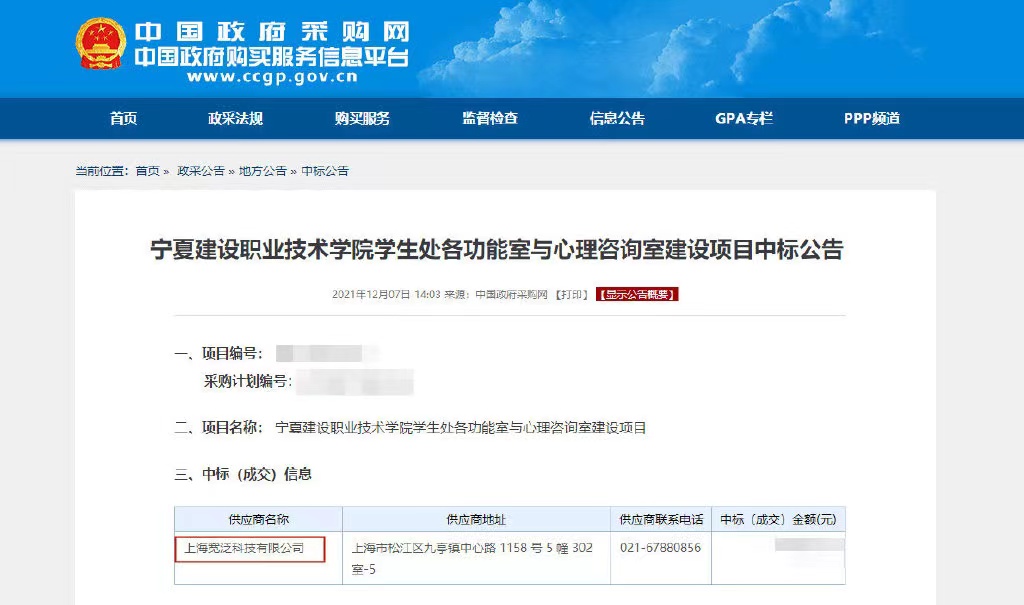This screenshot has width=1024, height=605.
Task: Click the announcement headline 宁夏建设职业技术学院…中标公告
Action: (x=497, y=250)
